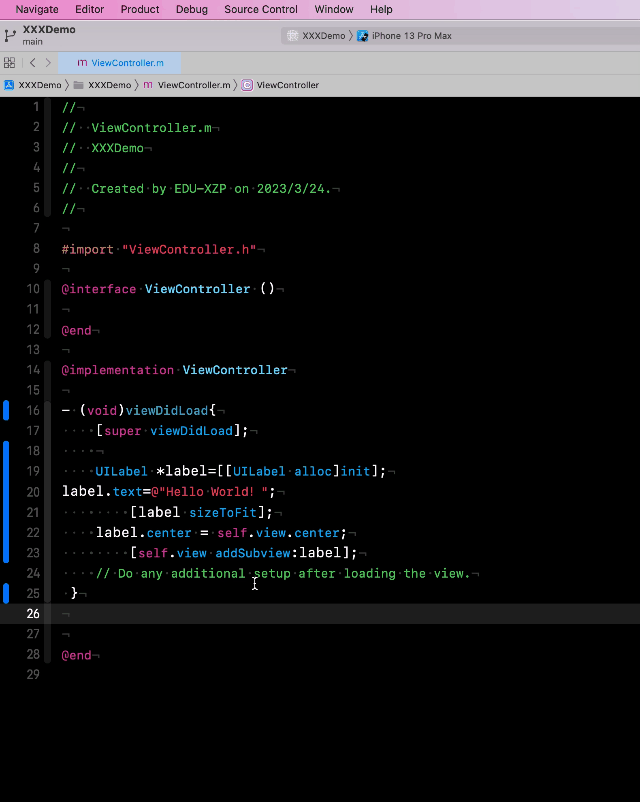Click the source control branch icon
Image resolution: width=640 pixels, height=802 pixels.
(x=10, y=35)
